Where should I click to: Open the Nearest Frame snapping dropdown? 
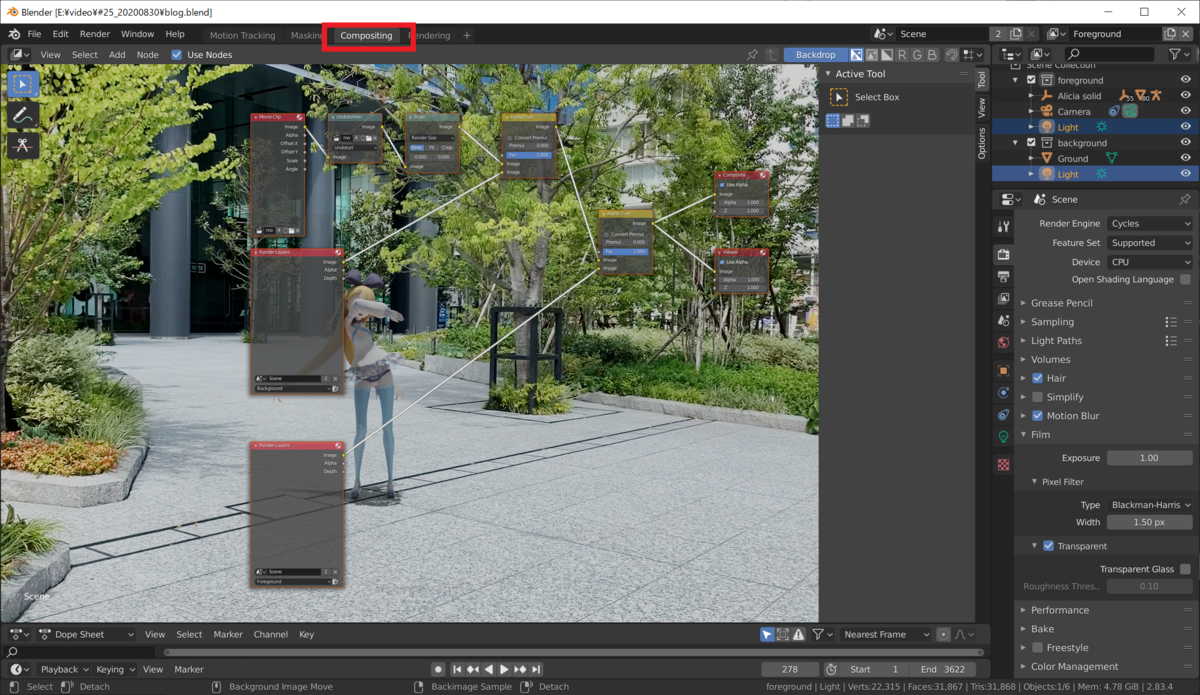886,634
